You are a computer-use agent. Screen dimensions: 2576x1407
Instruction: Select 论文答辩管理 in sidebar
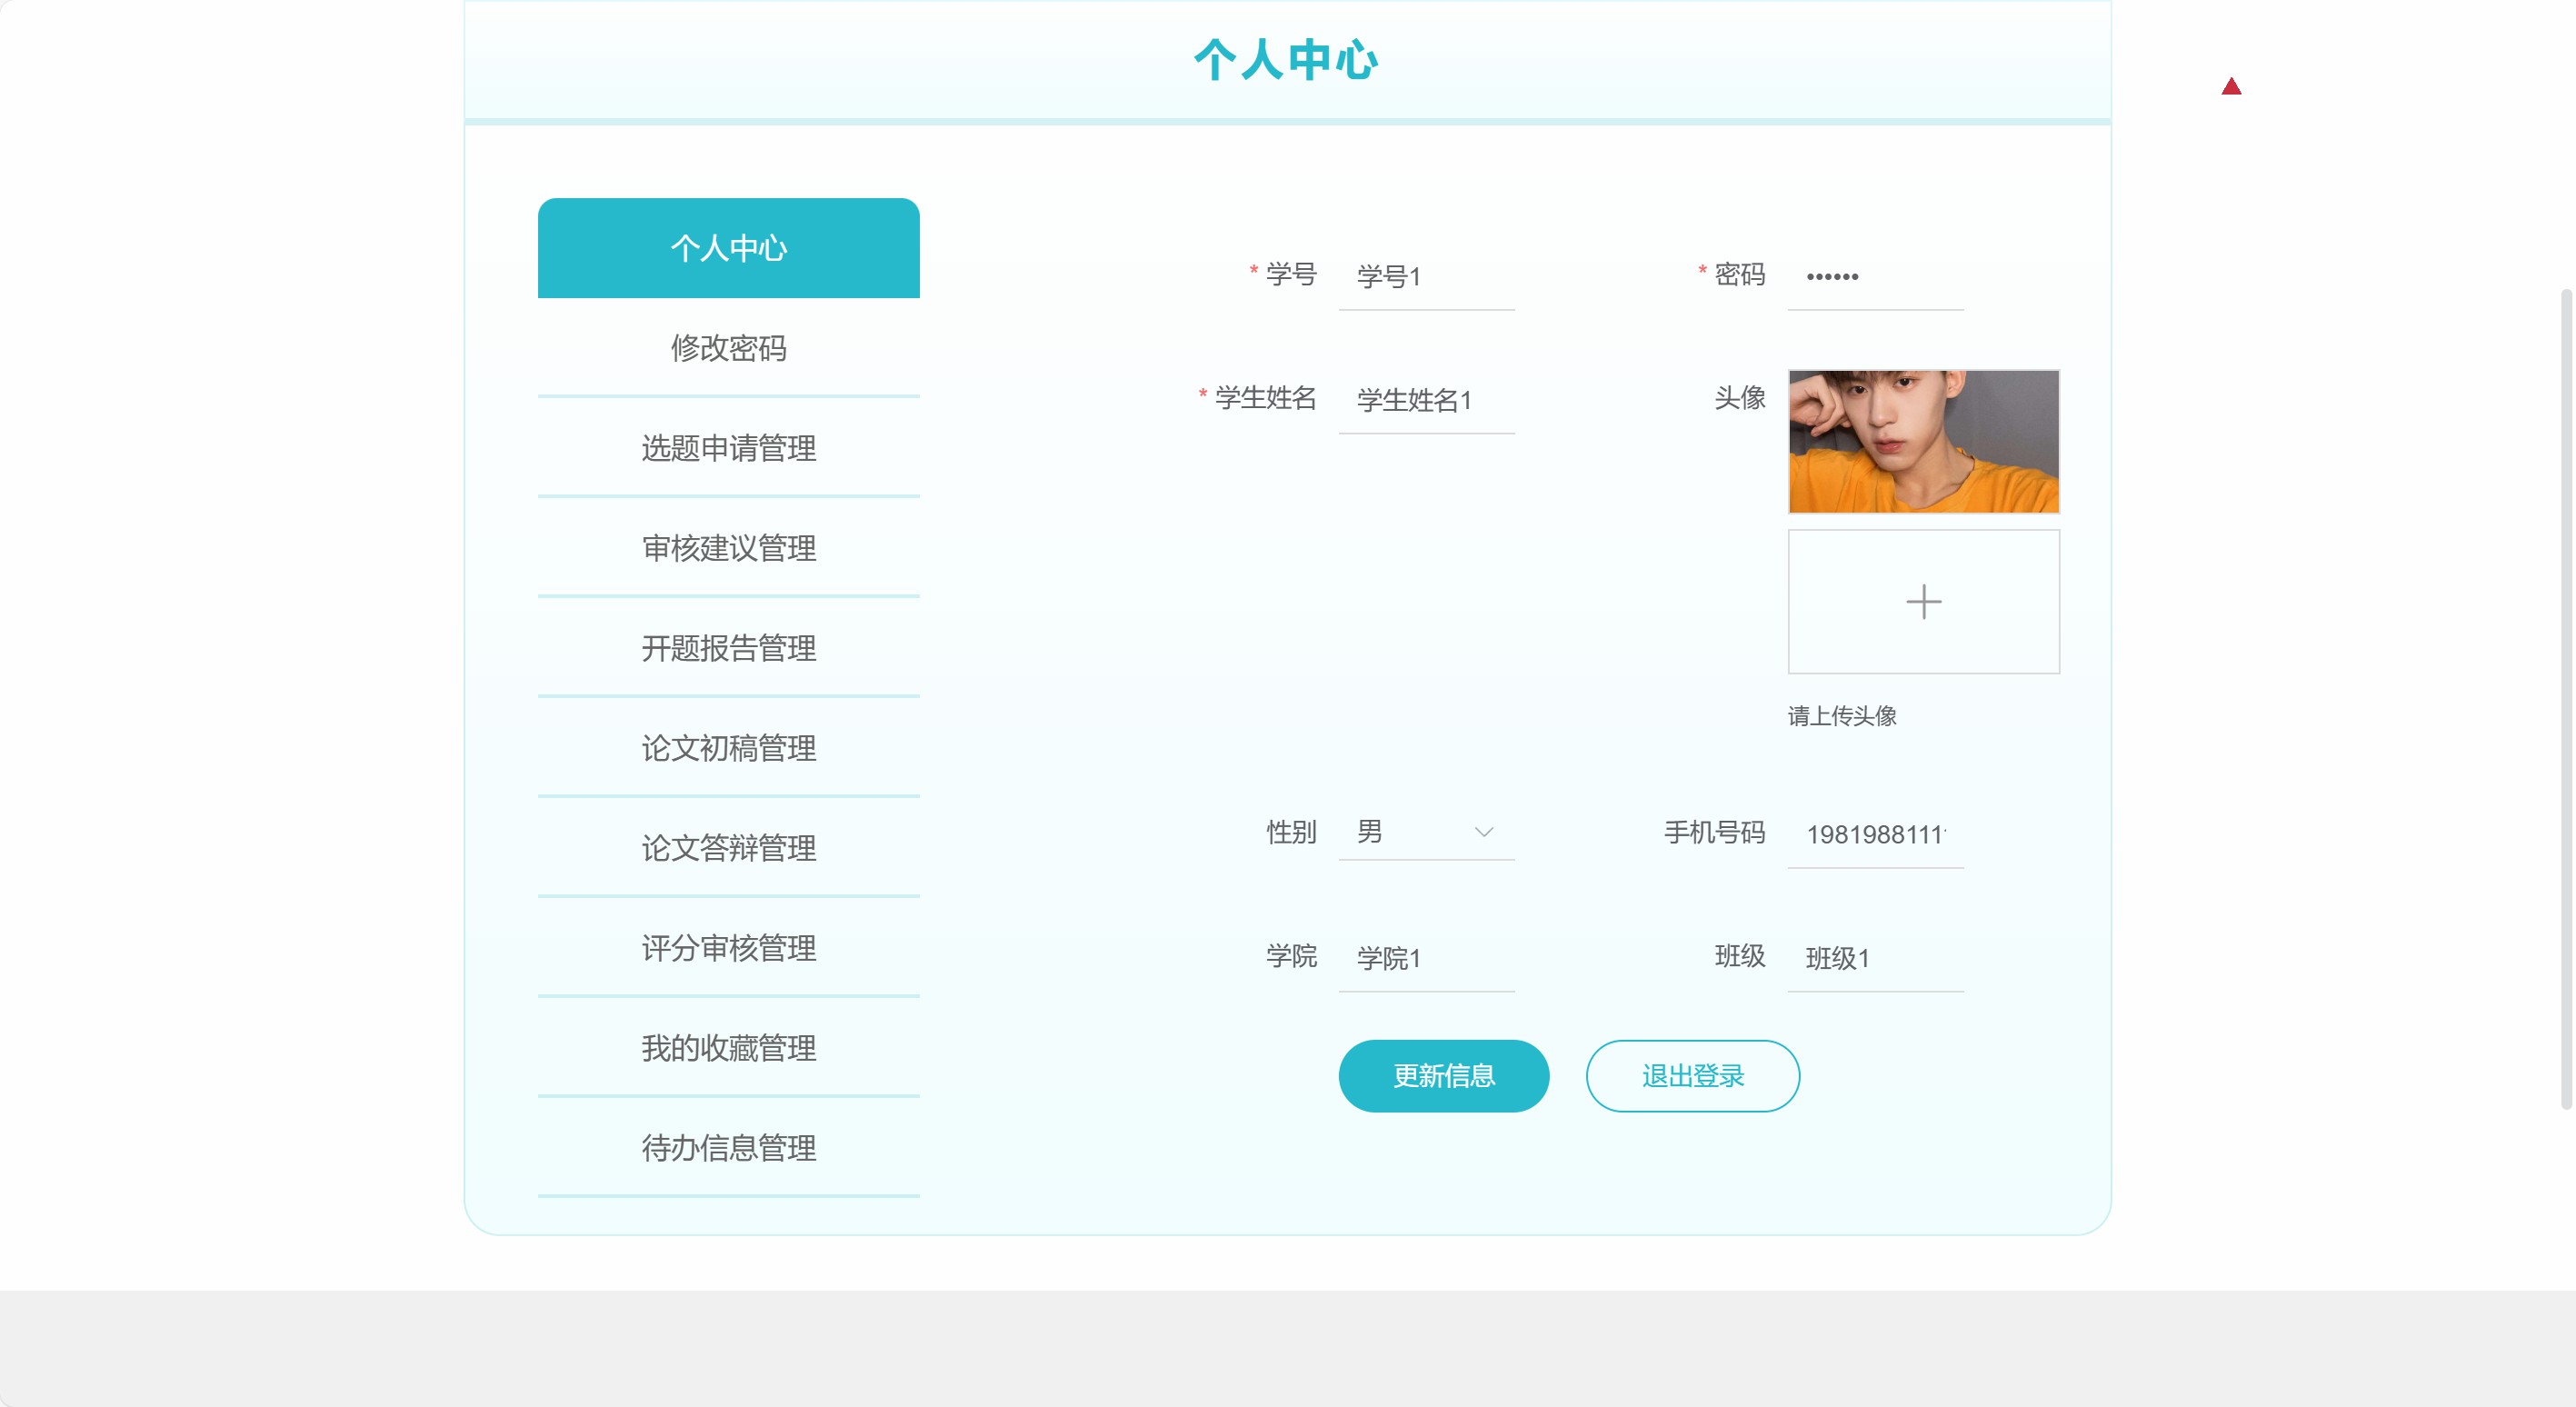(728, 848)
